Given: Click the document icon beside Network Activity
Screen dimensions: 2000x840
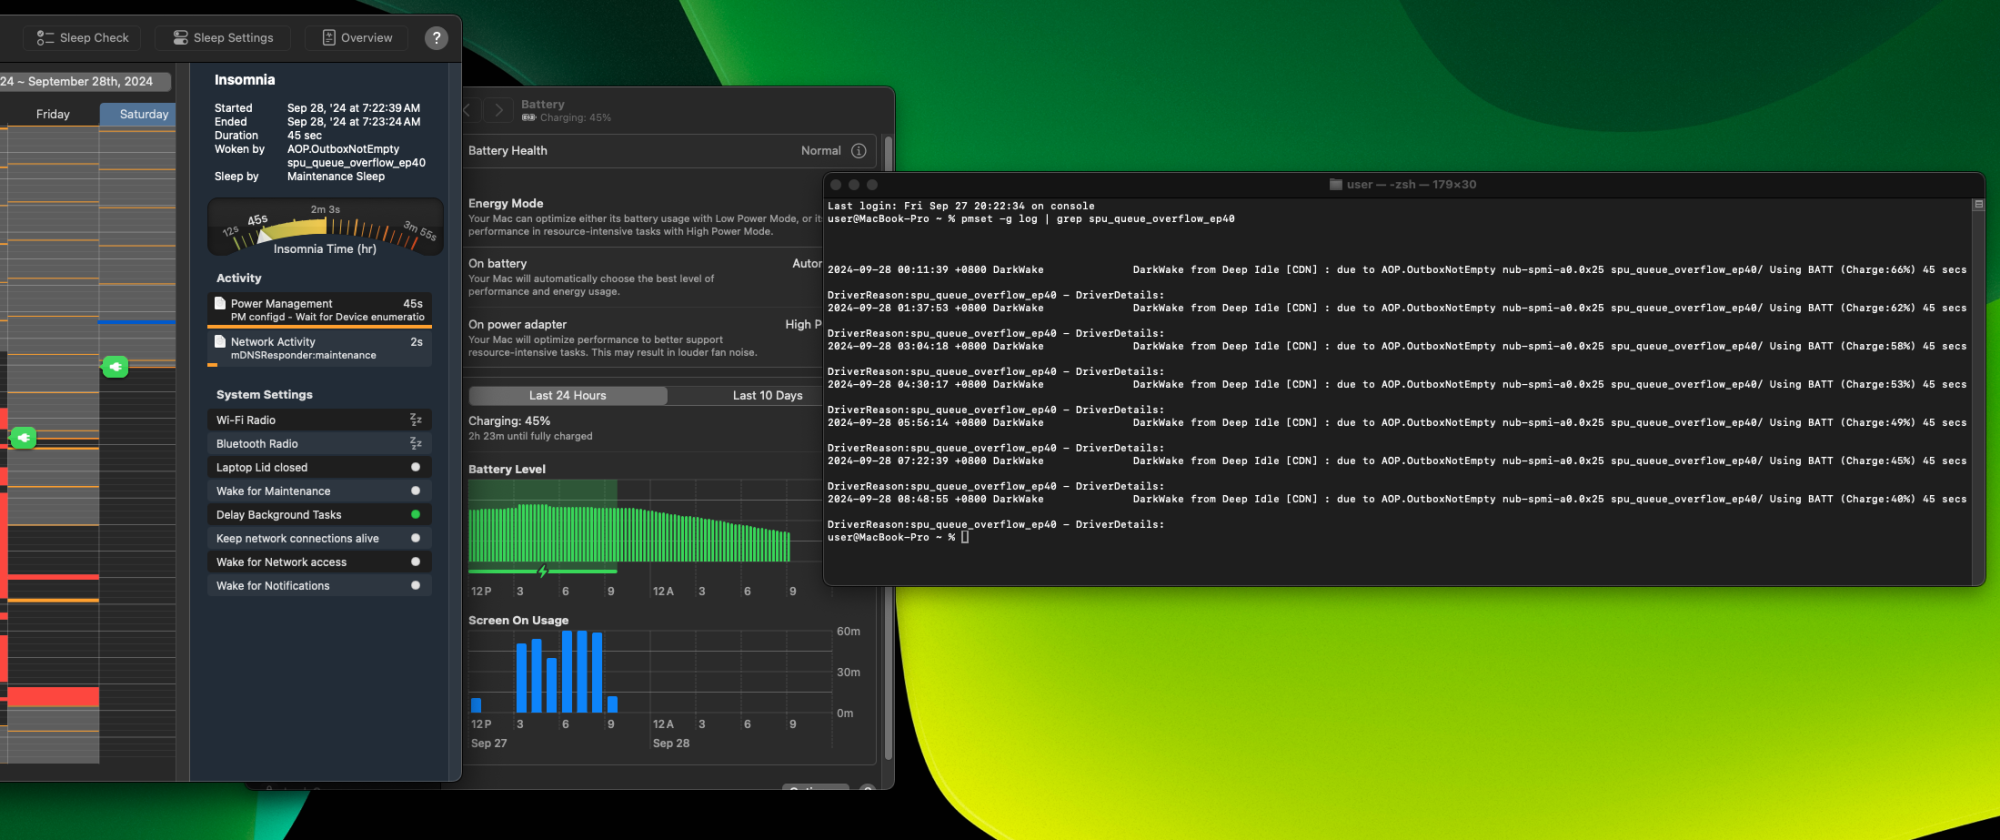Looking at the screenshot, I should (x=220, y=341).
